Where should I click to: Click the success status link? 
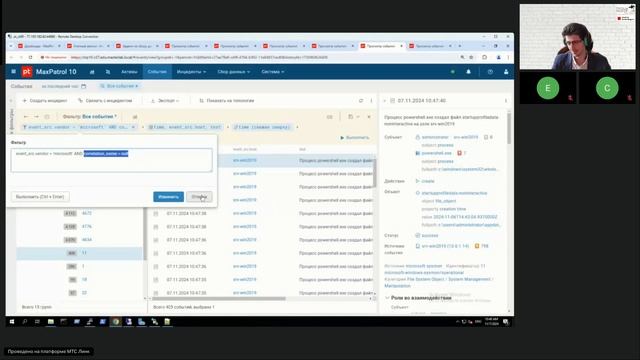(430, 236)
